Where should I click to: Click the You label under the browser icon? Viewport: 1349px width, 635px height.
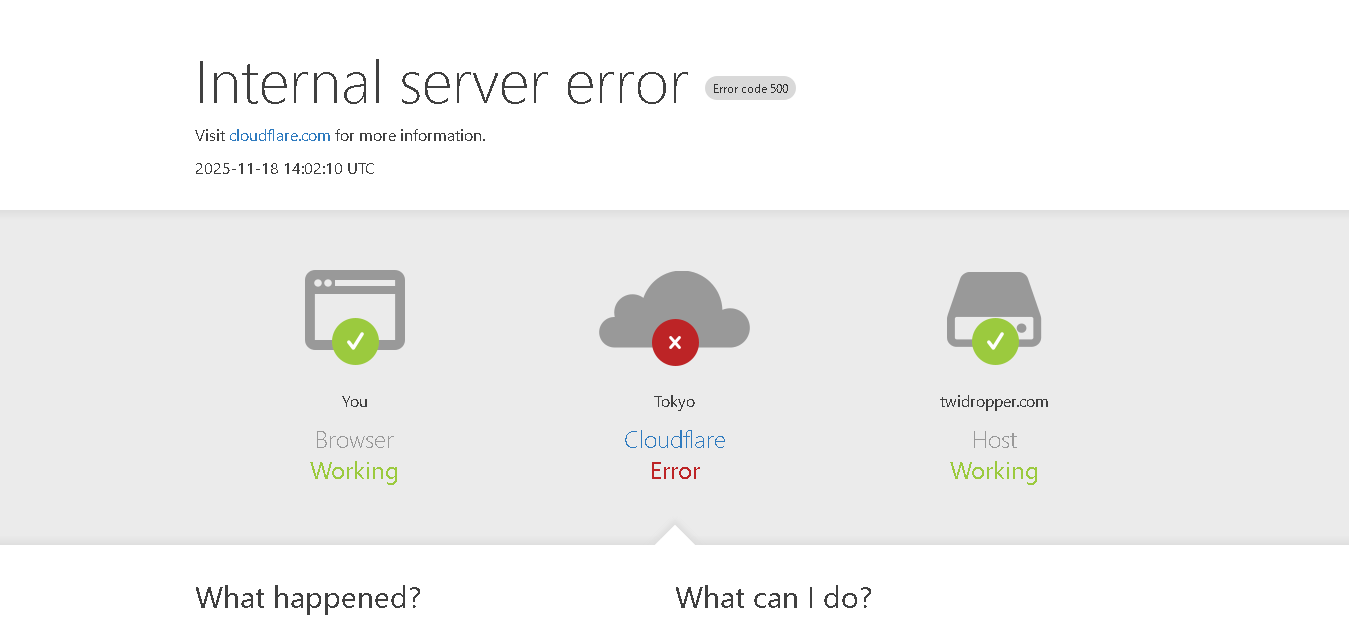click(x=355, y=402)
